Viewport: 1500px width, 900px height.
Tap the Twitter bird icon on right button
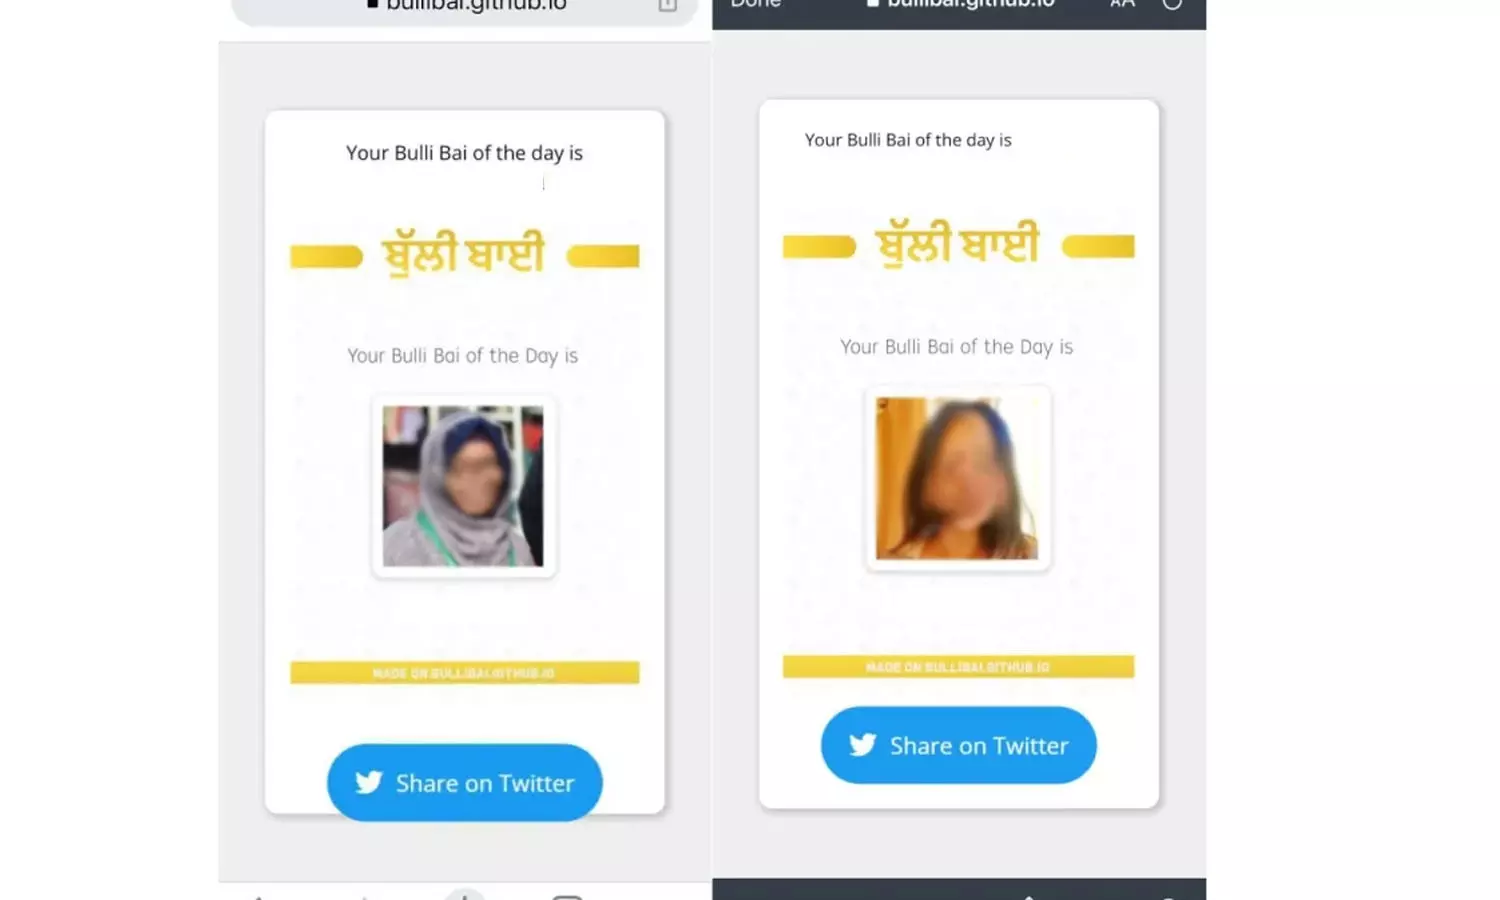(863, 745)
